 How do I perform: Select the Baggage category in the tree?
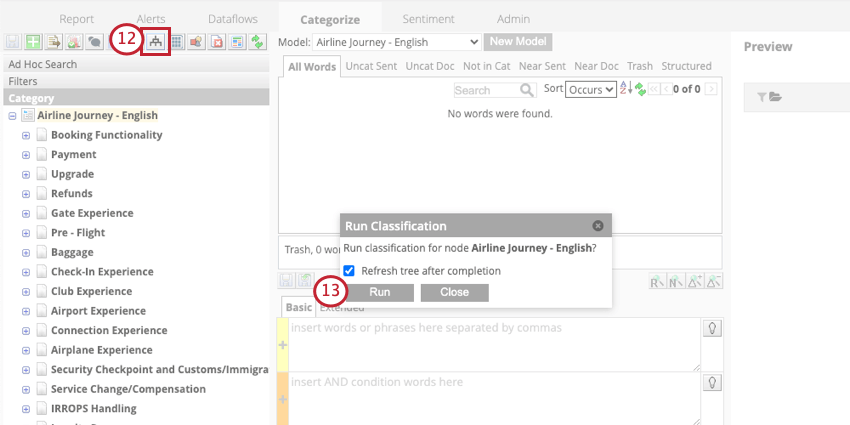[72, 252]
